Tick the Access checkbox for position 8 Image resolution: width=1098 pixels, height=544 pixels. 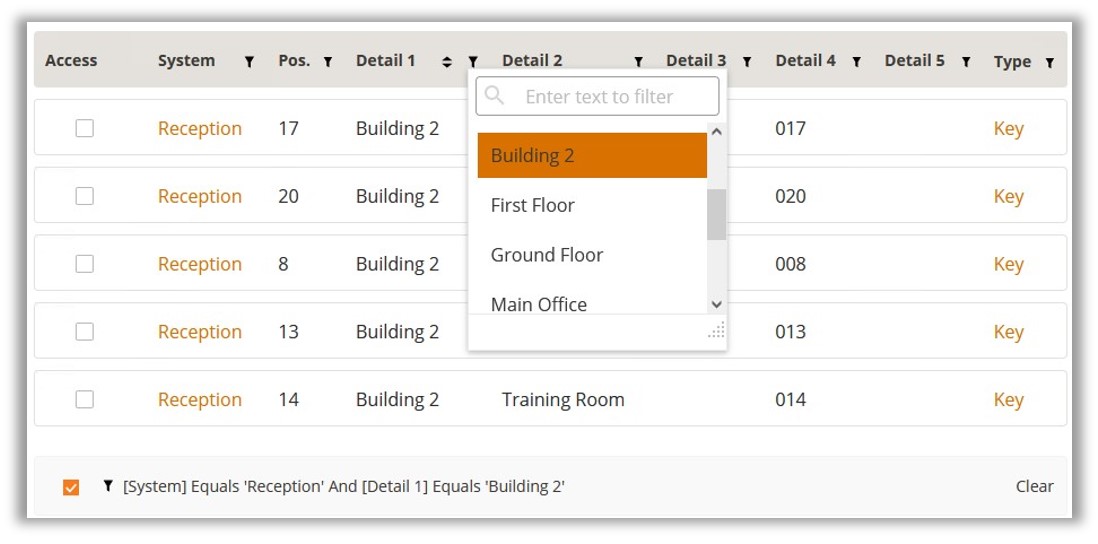click(85, 264)
